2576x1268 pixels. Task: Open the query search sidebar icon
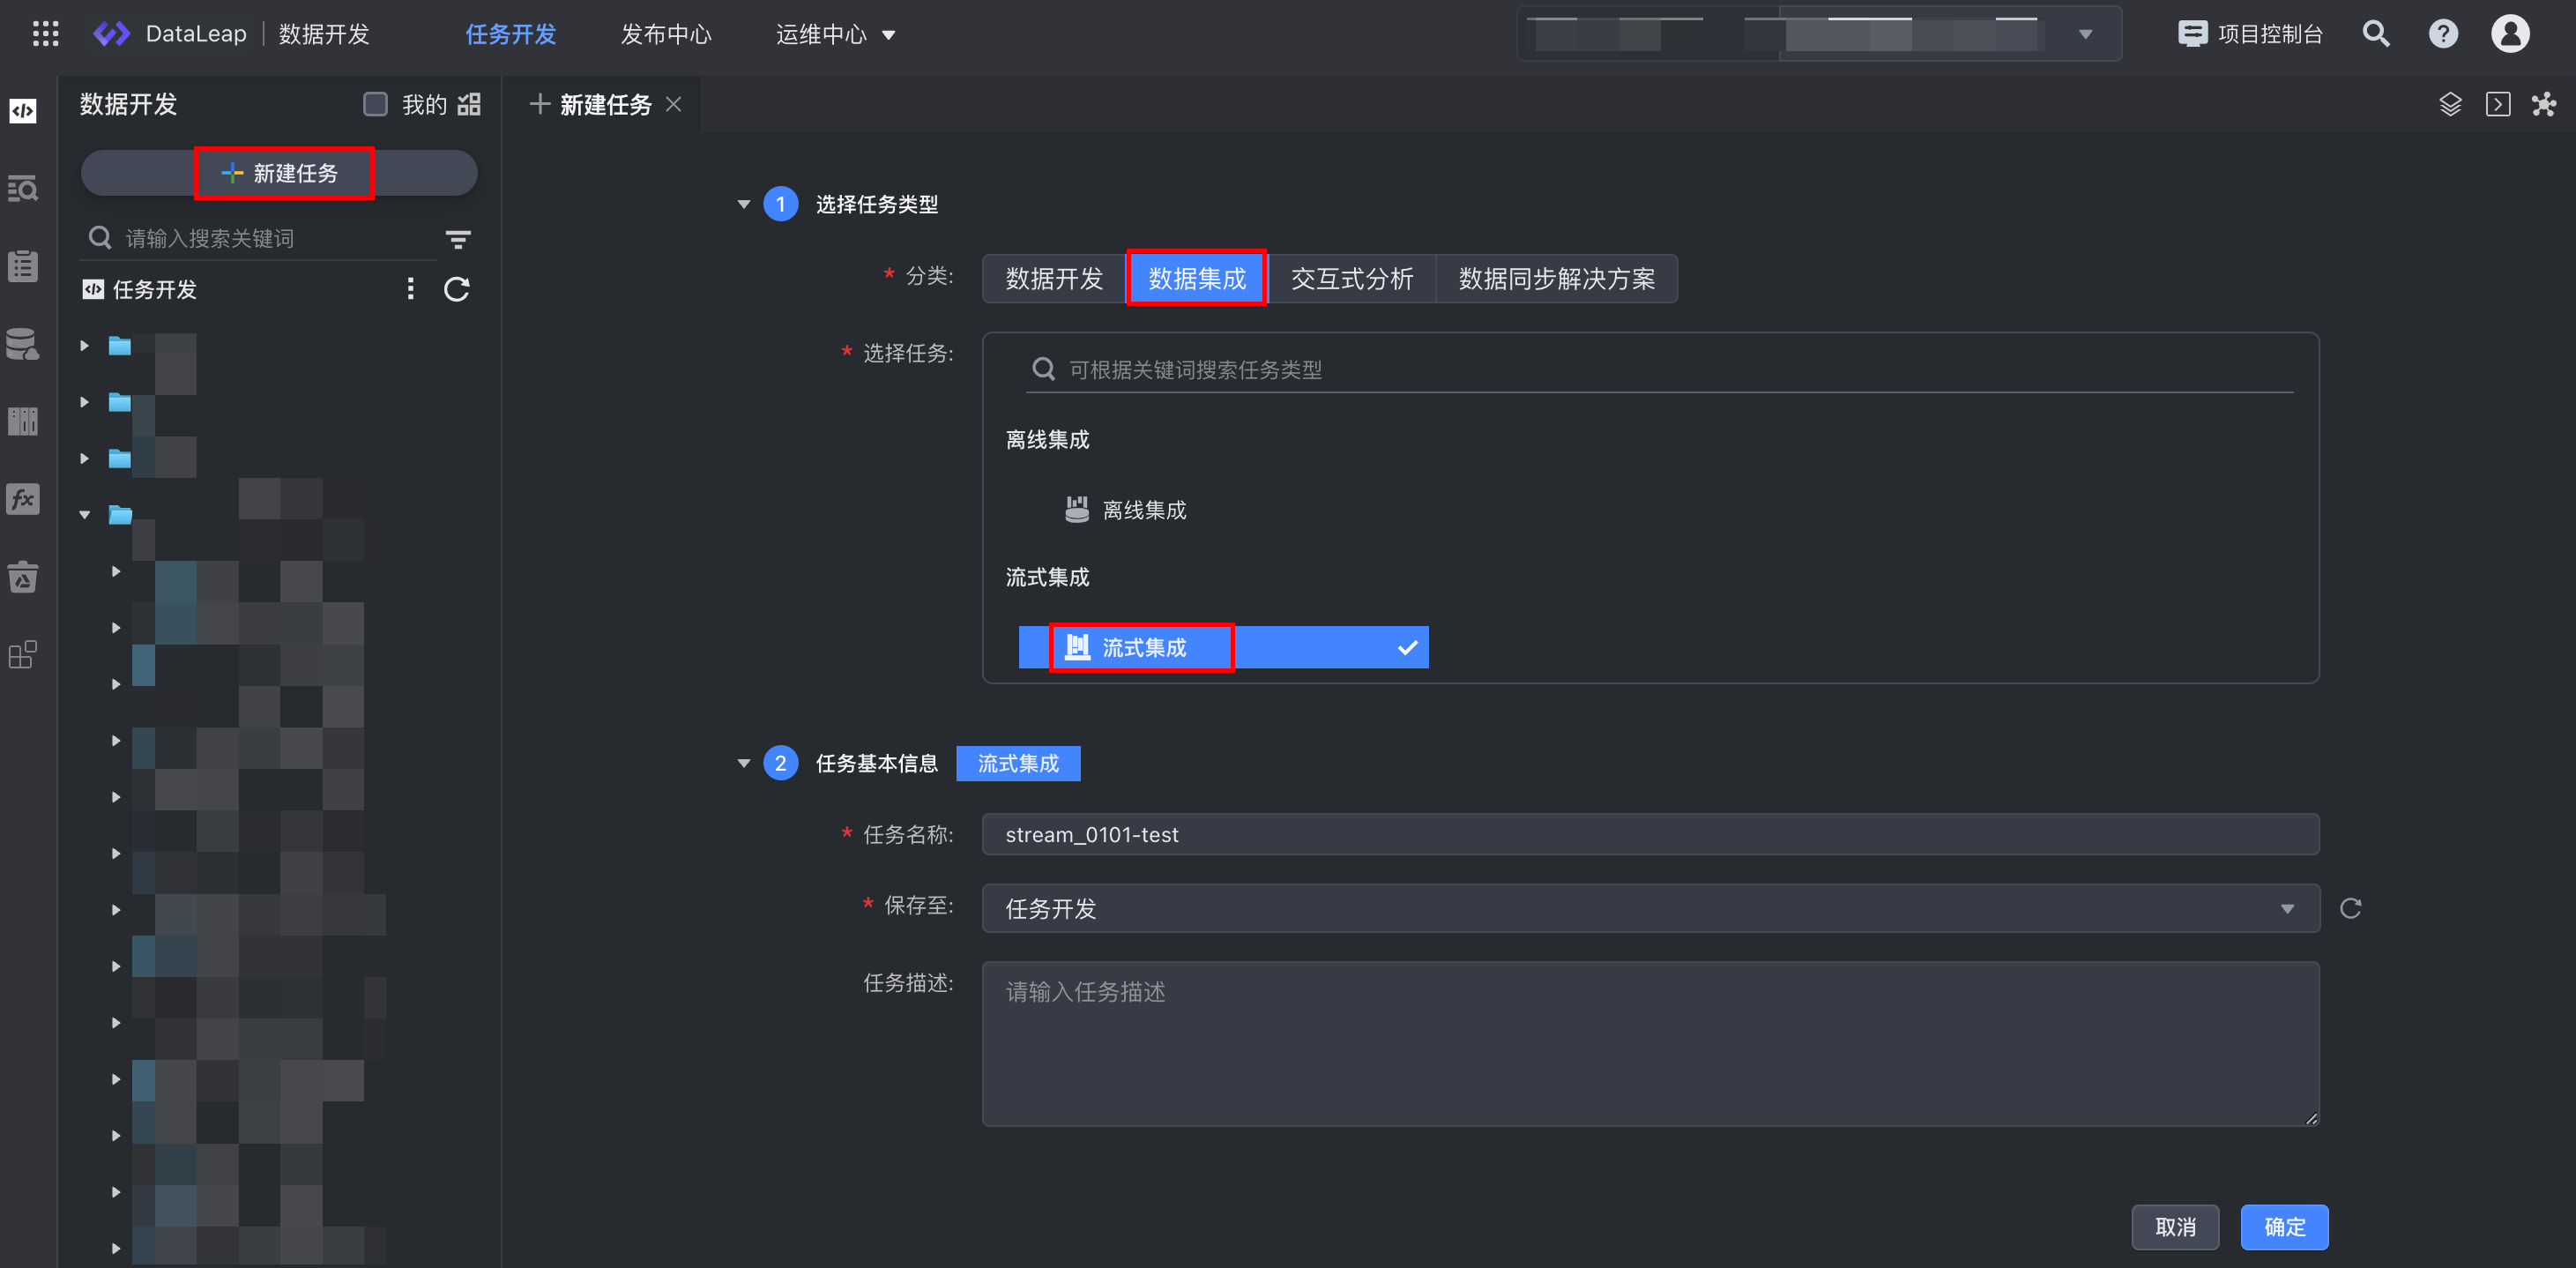pyautogui.click(x=23, y=188)
